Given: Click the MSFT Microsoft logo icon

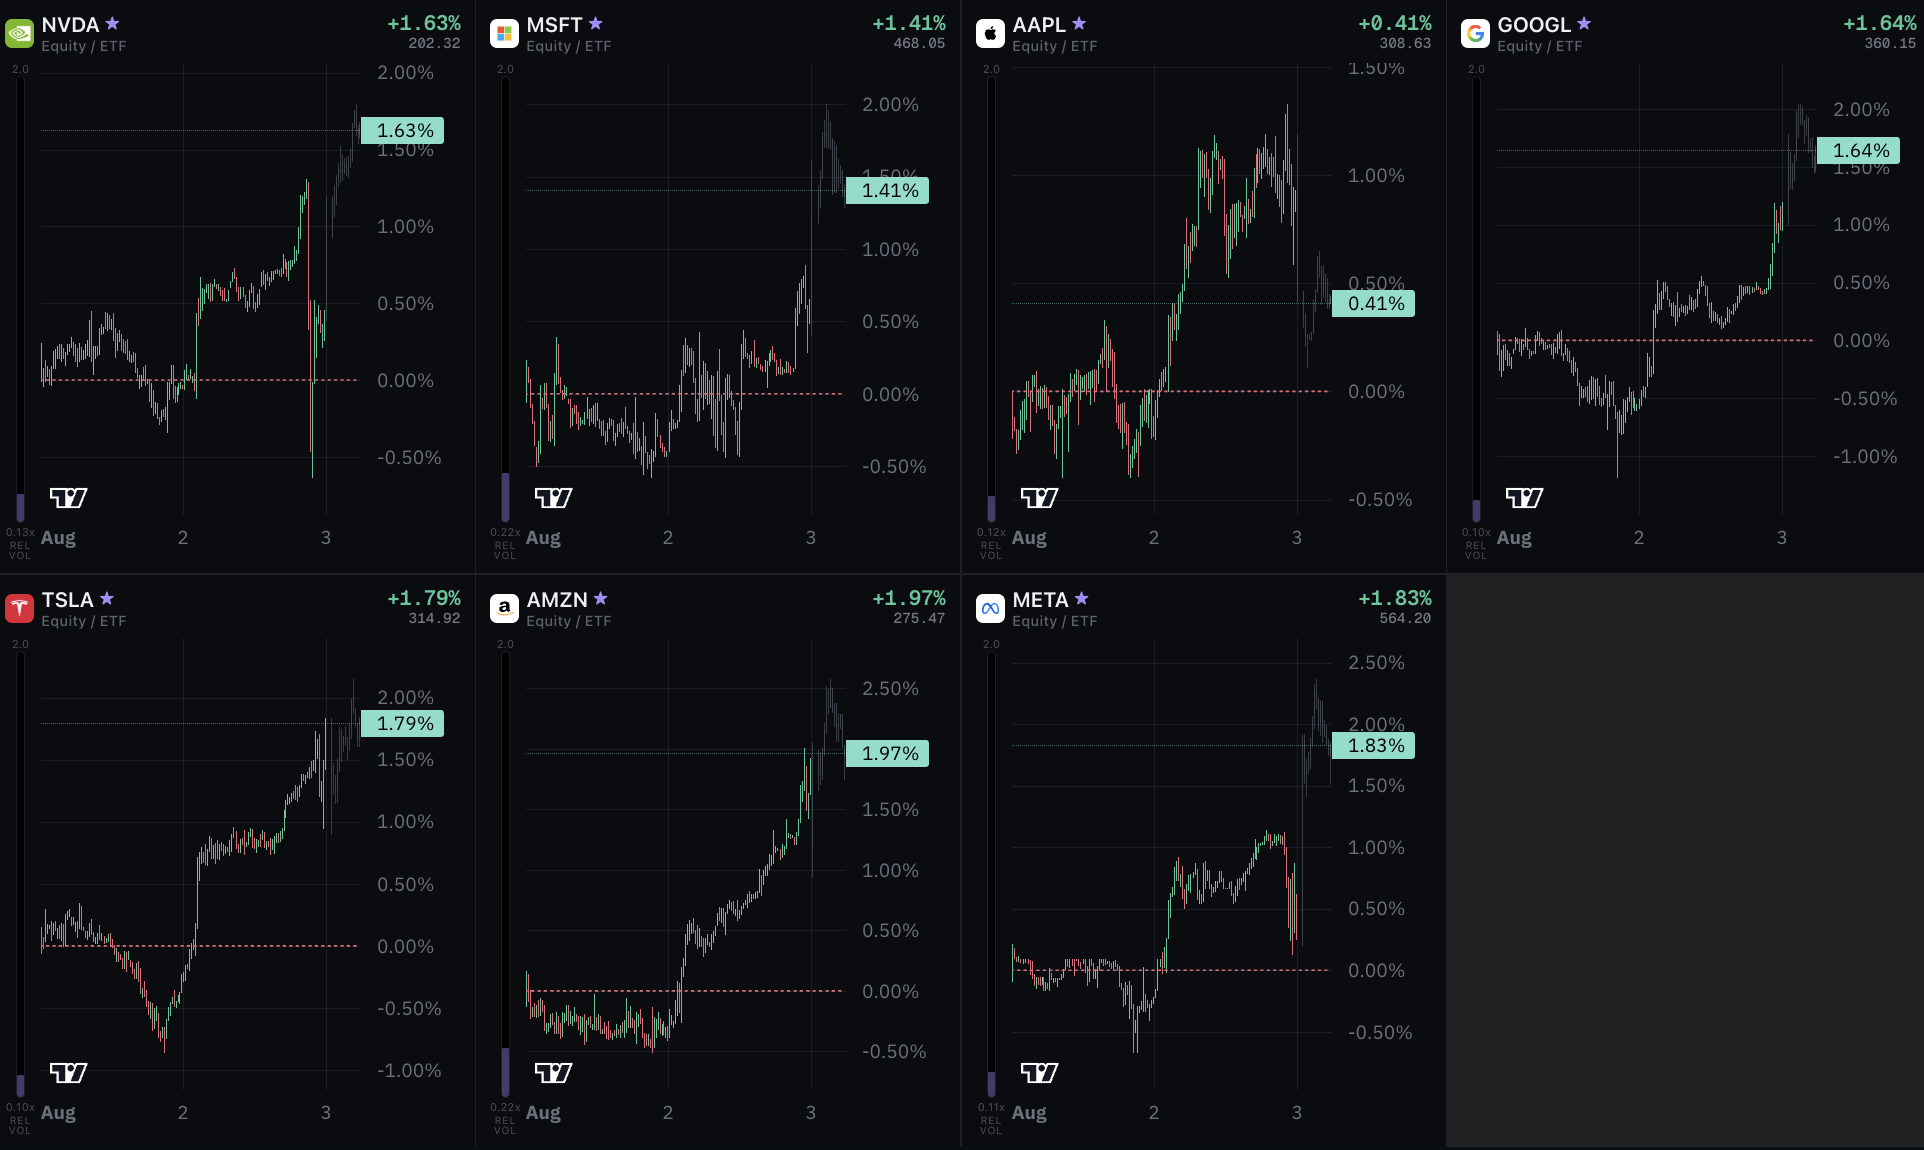Looking at the screenshot, I should pos(504,34).
